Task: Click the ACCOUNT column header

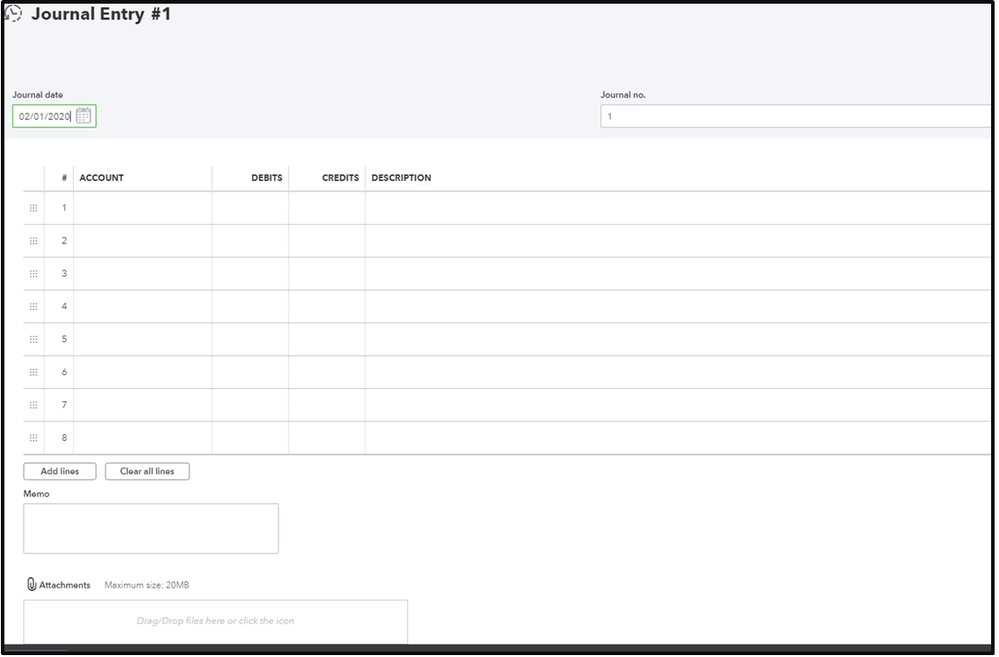Action: (x=101, y=178)
